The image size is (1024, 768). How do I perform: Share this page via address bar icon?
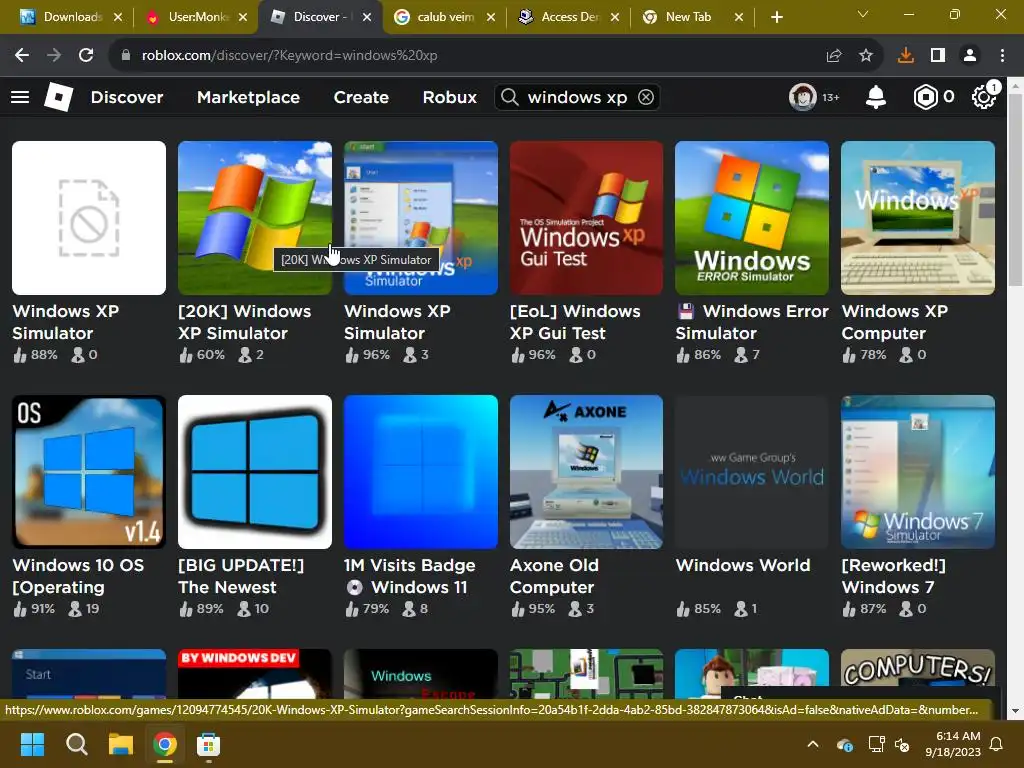pos(834,56)
